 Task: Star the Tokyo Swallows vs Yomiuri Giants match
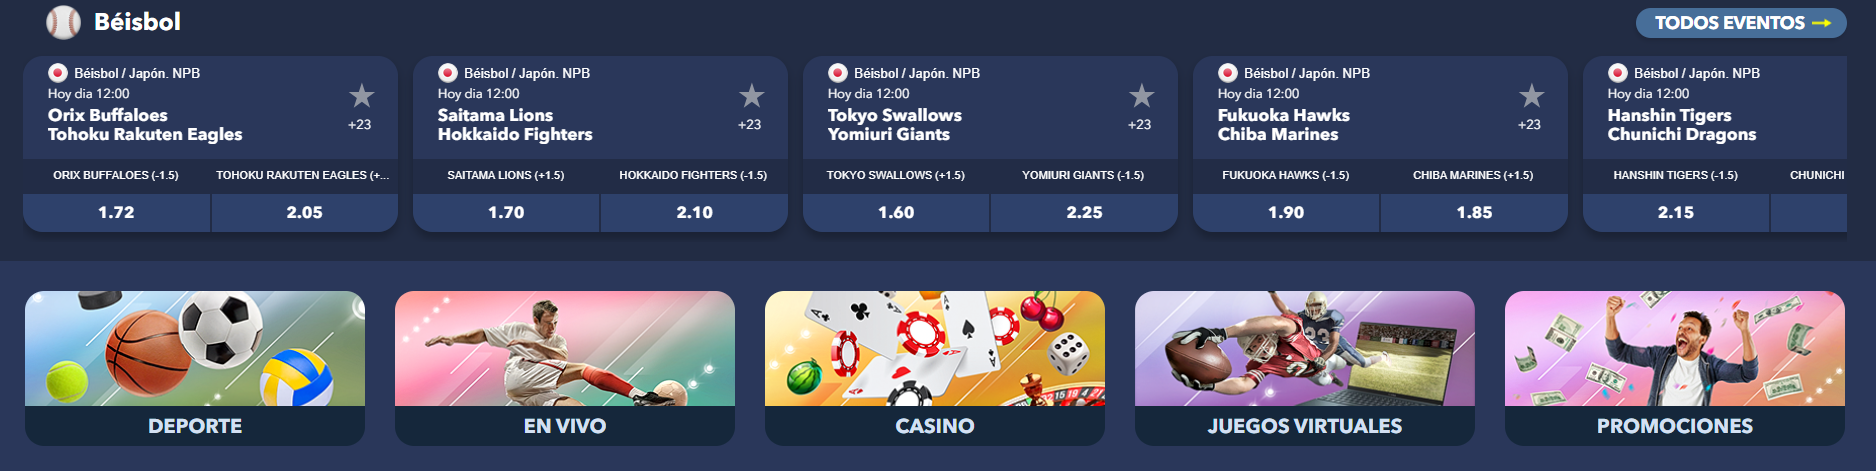pos(1141,96)
